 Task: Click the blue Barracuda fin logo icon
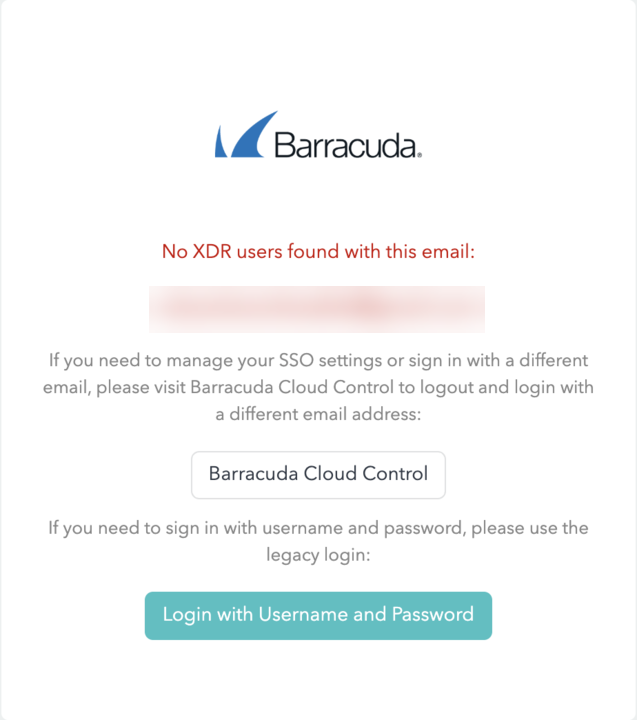point(238,136)
